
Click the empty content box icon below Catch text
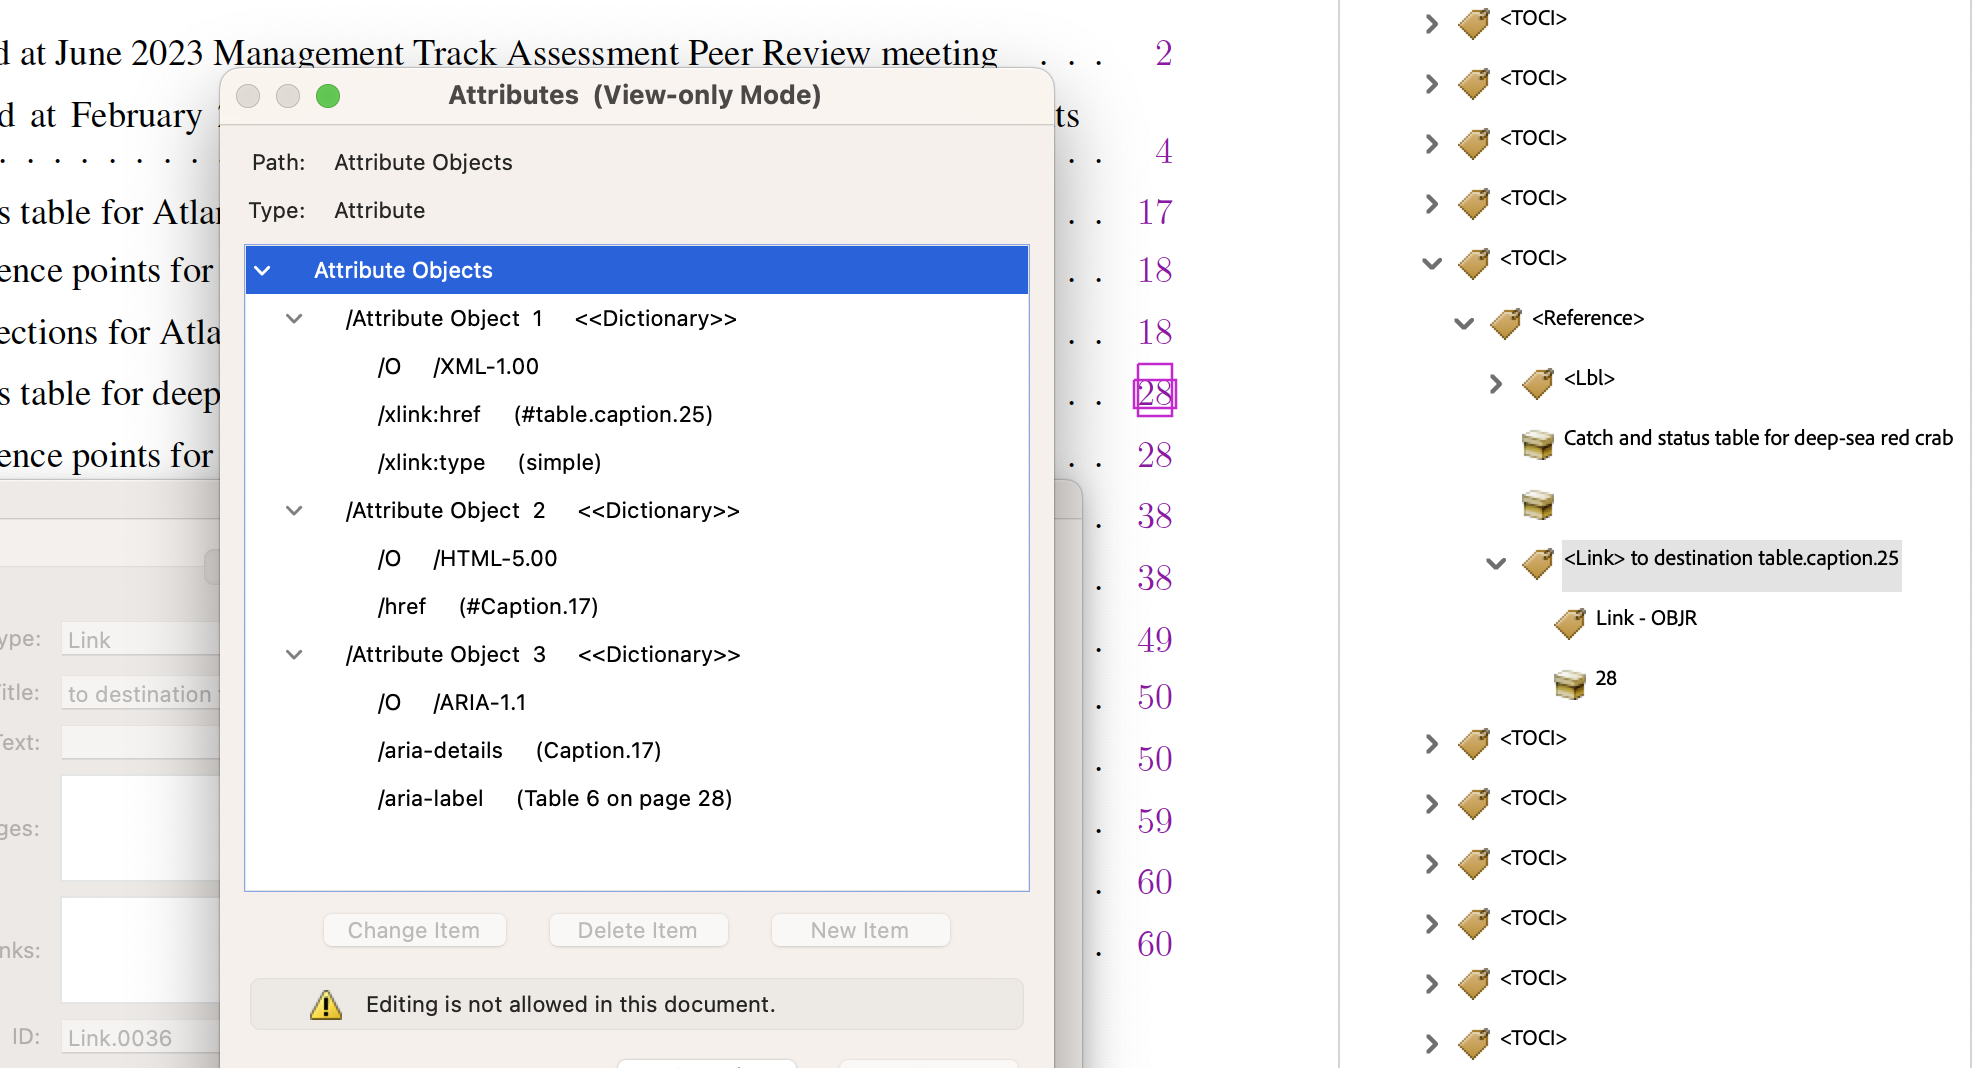(1537, 504)
